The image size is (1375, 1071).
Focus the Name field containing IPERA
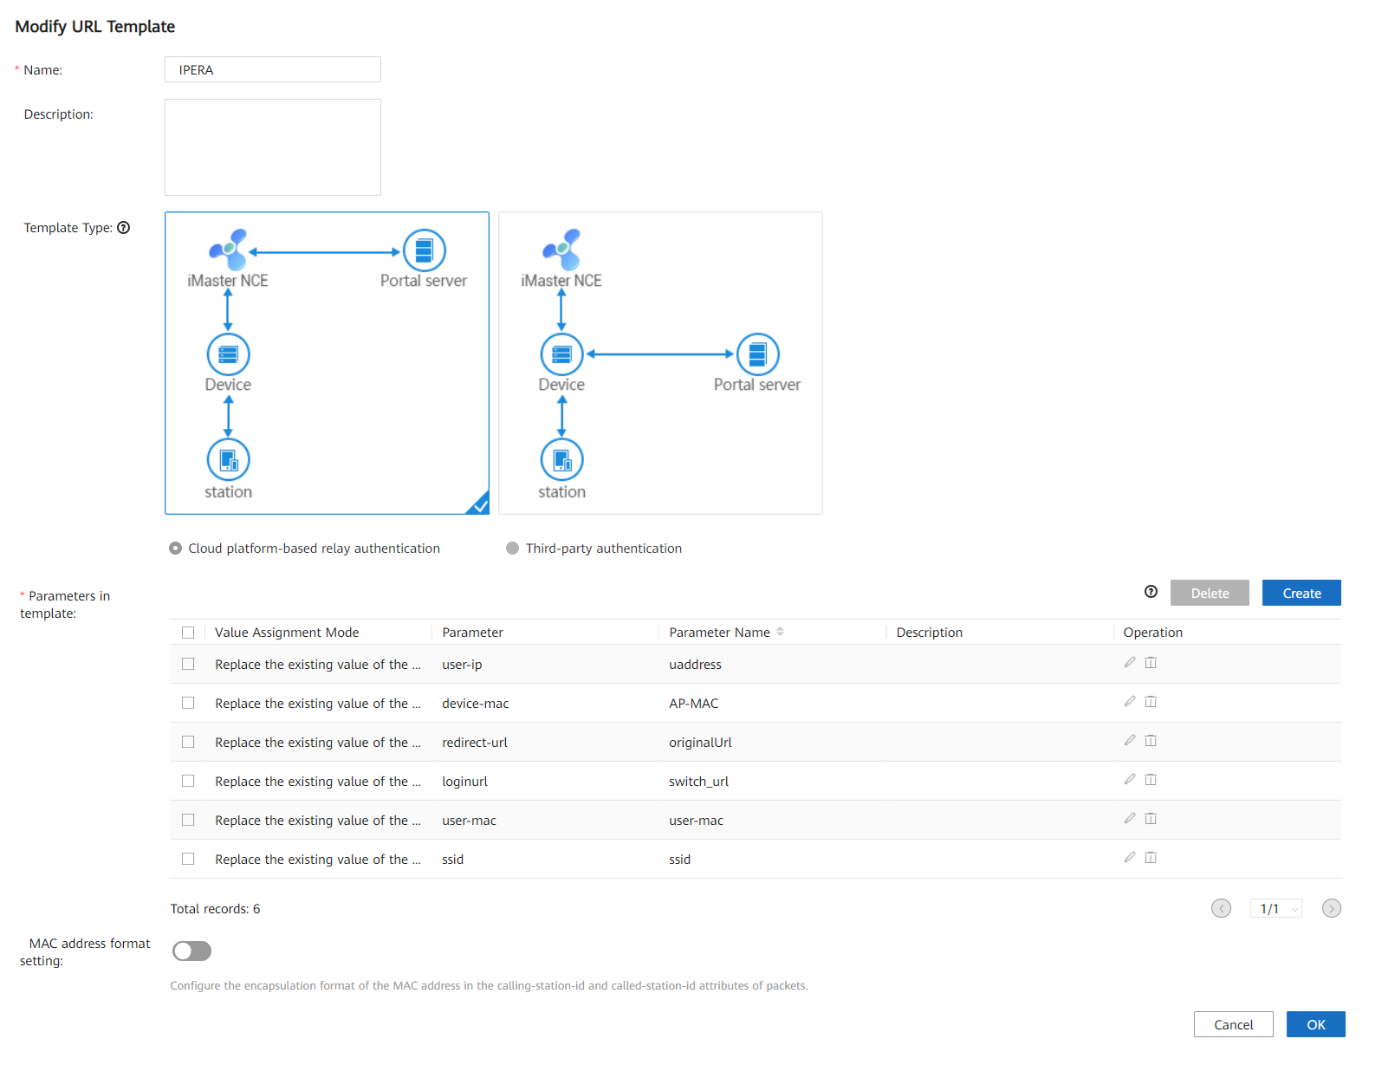click(x=273, y=69)
